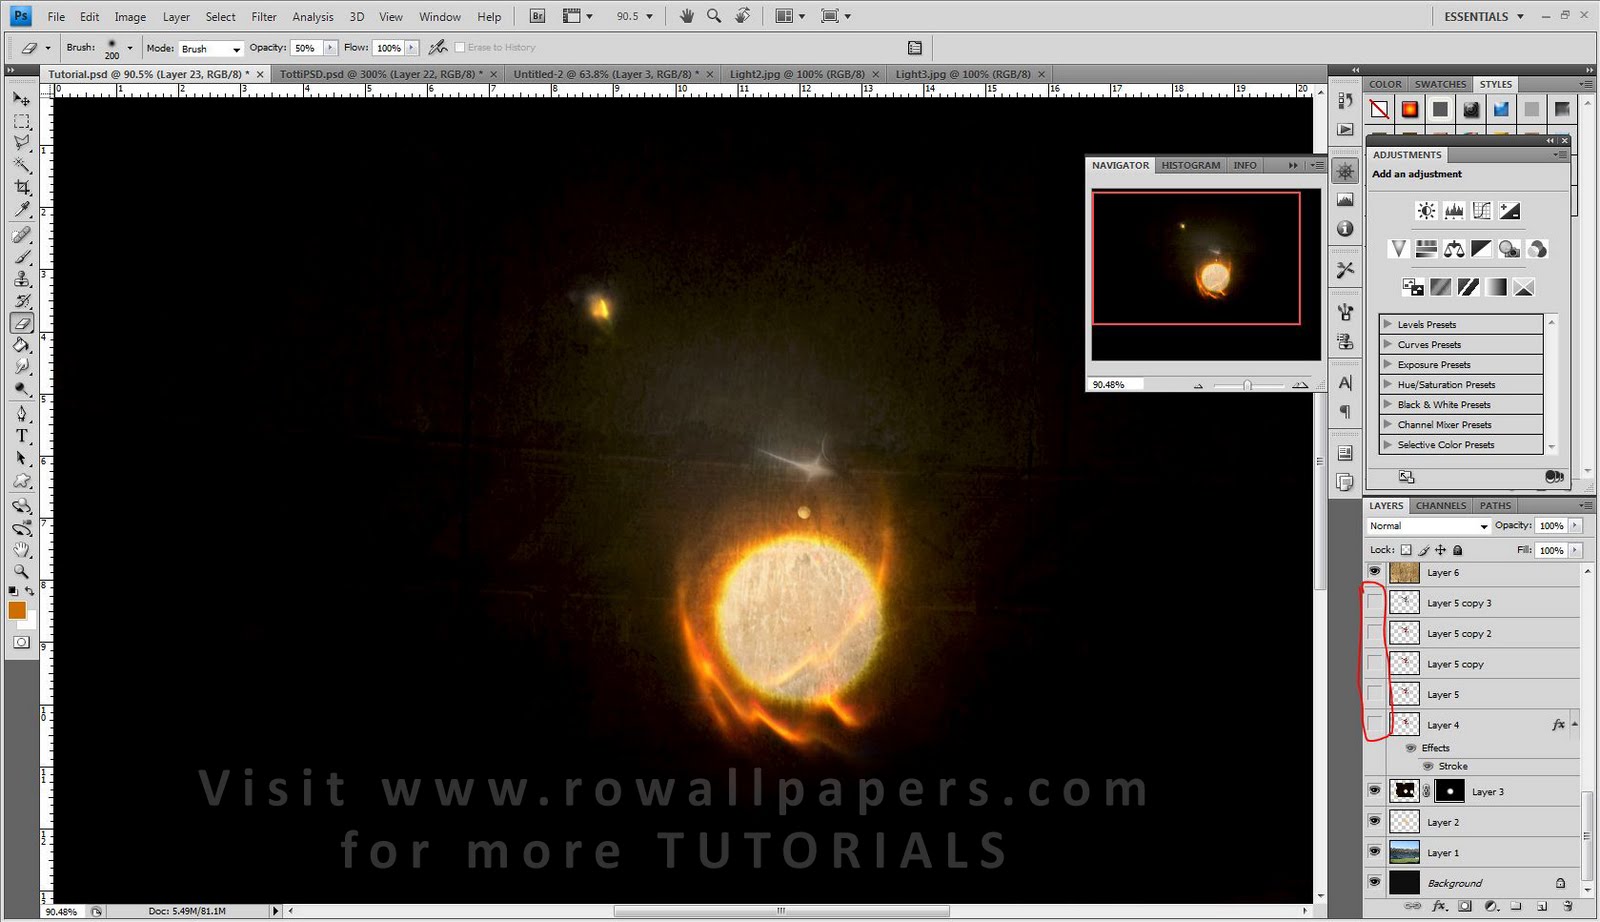Click the foreground orange color swatch
The width and height of the screenshot is (1600, 922).
tap(17, 611)
